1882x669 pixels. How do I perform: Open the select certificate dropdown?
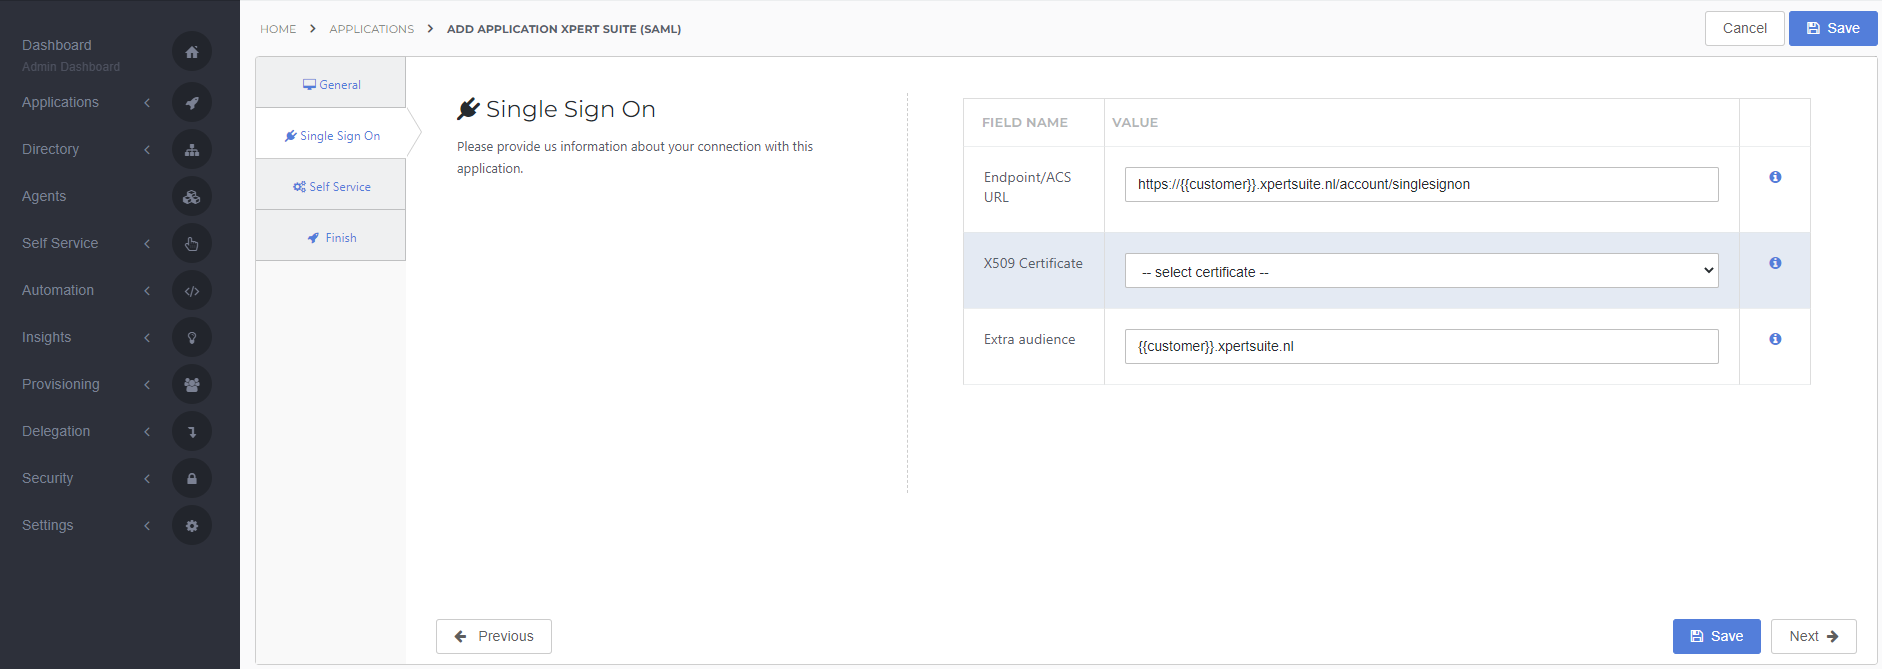coord(1421,271)
